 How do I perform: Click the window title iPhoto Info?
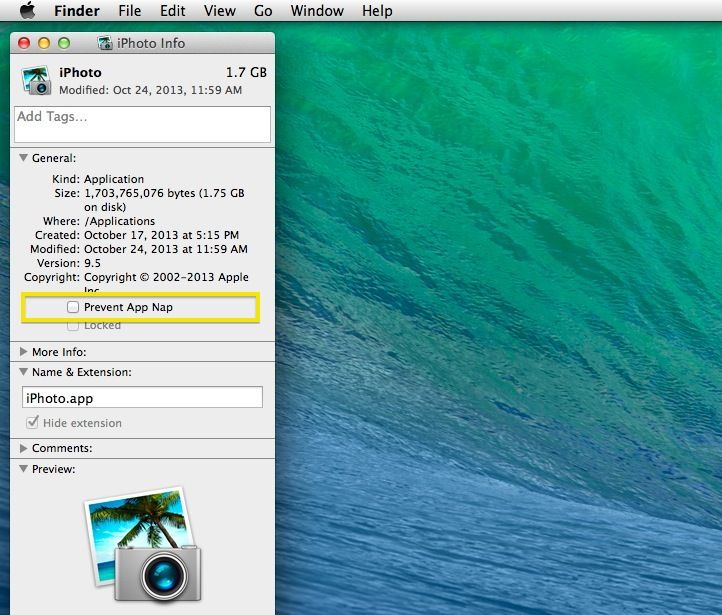(151, 43)
